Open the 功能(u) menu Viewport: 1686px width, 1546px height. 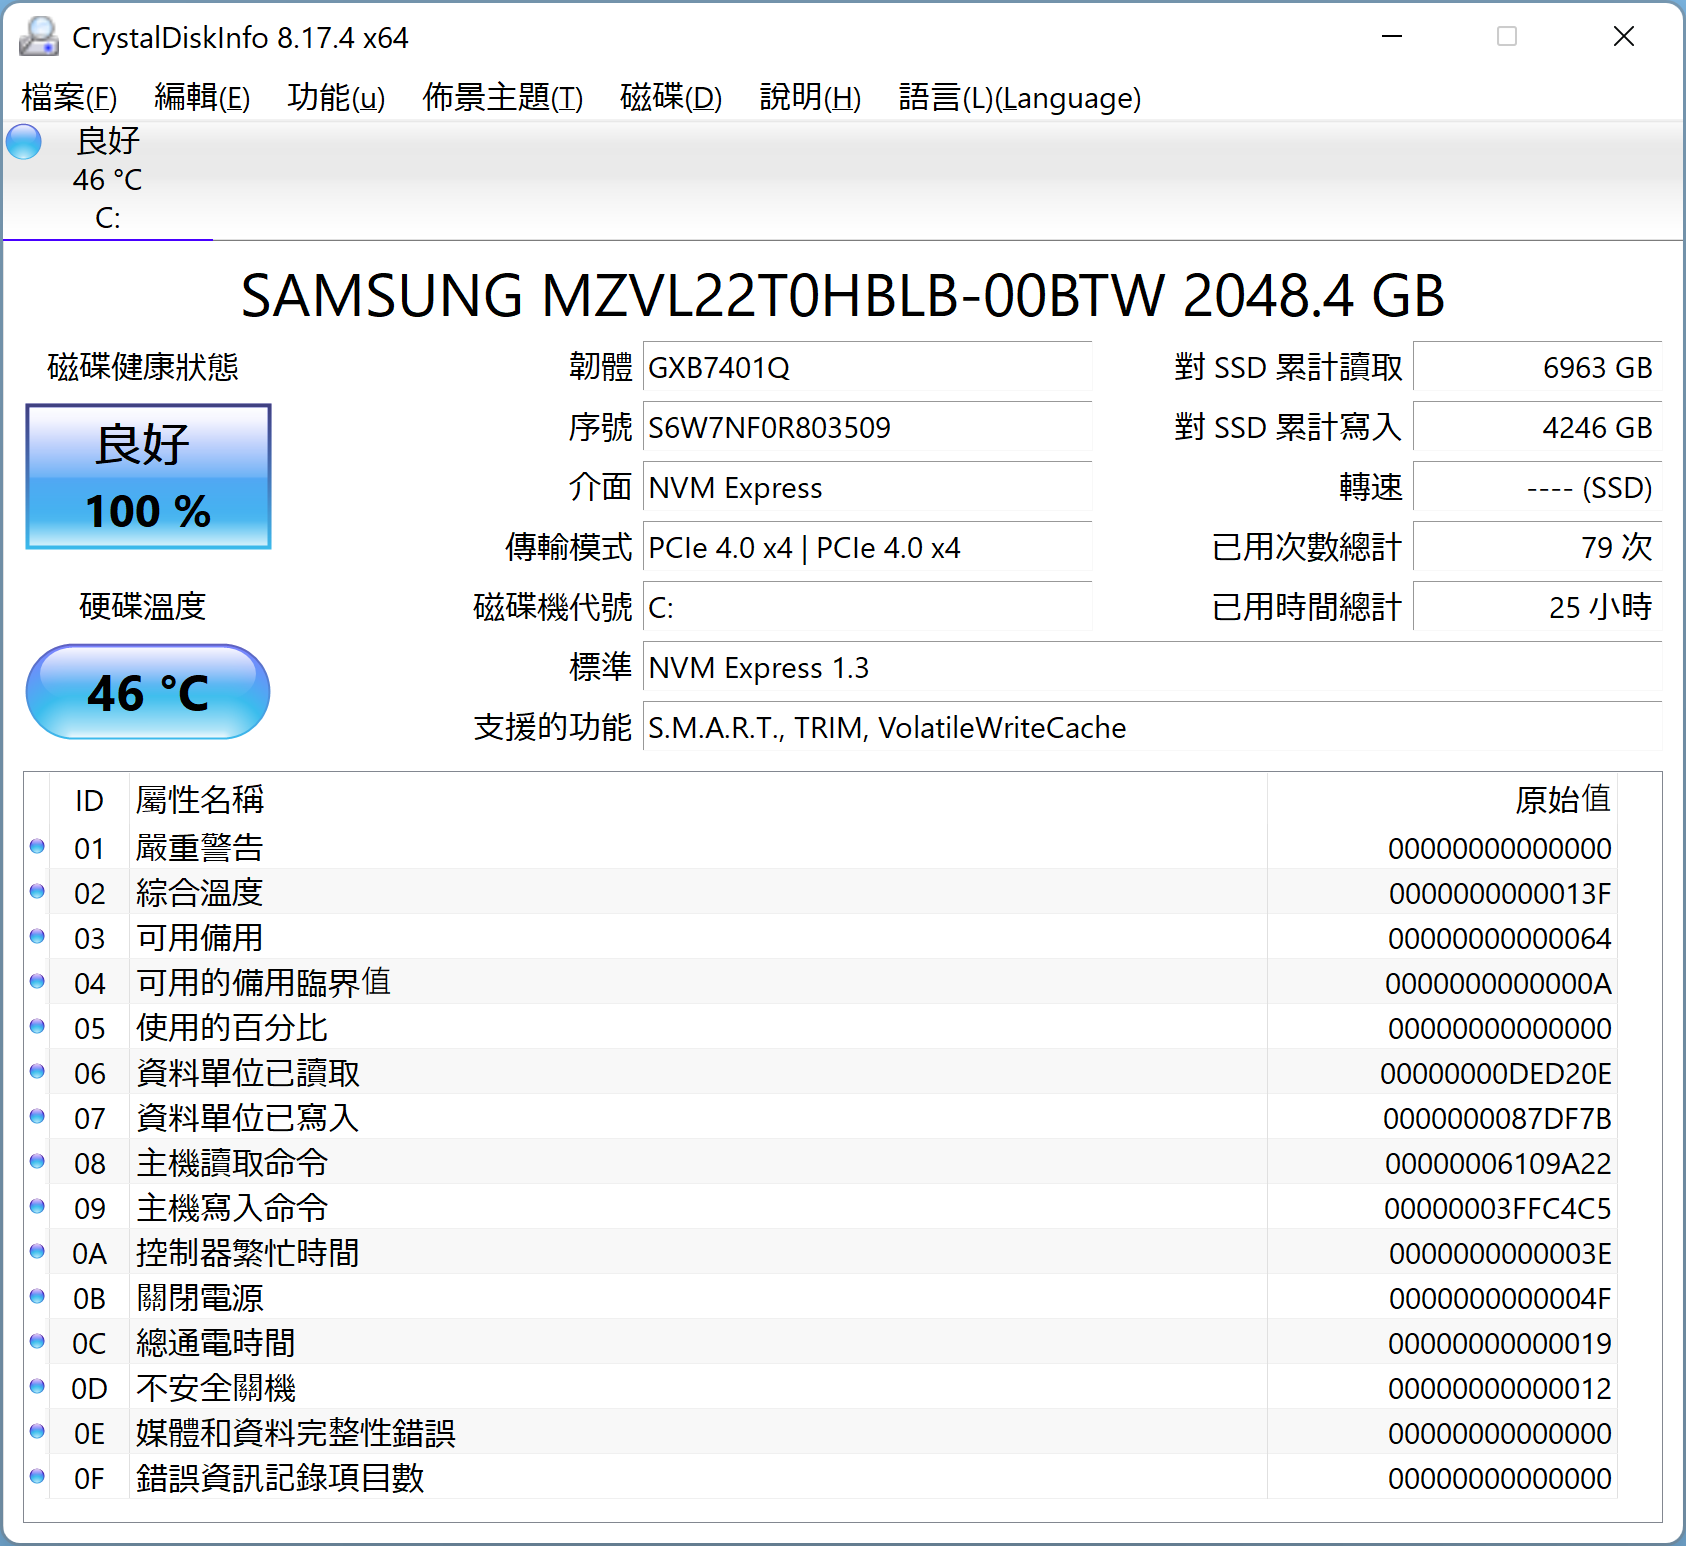336,98
